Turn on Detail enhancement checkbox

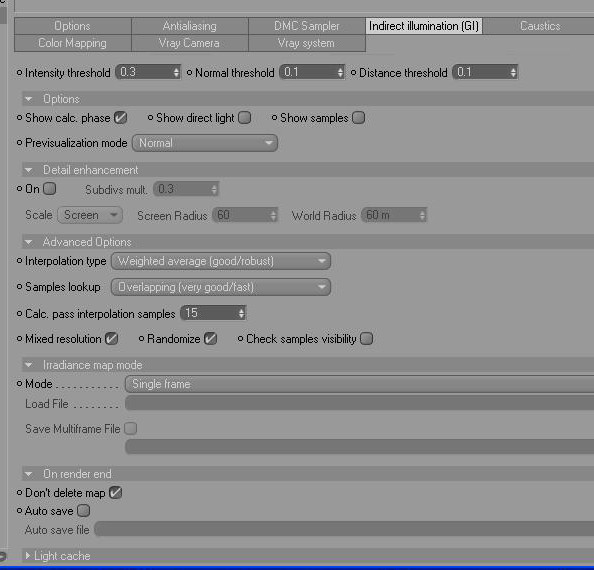pos(50,189)
